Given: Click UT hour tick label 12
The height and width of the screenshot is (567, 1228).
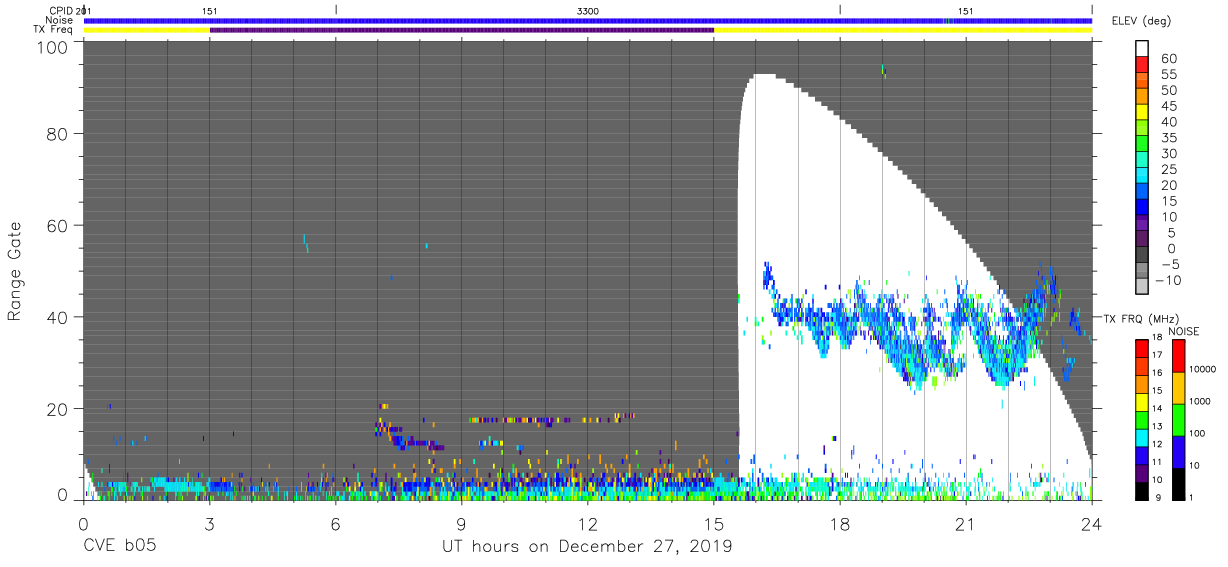Looking at the screenshot, I should [x=588, y=524].
